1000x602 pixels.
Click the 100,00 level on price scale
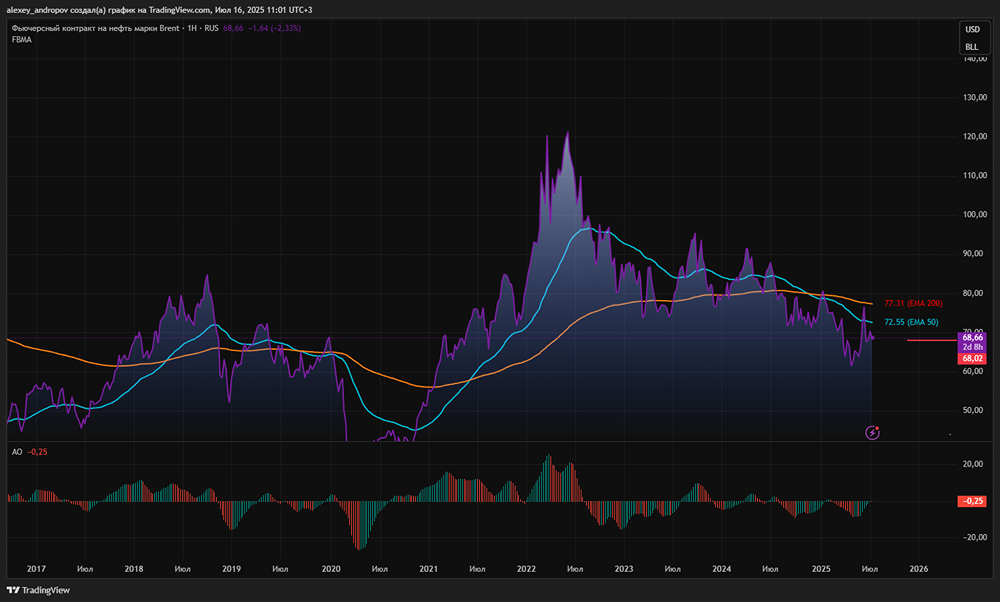click(x=973, y=215)
